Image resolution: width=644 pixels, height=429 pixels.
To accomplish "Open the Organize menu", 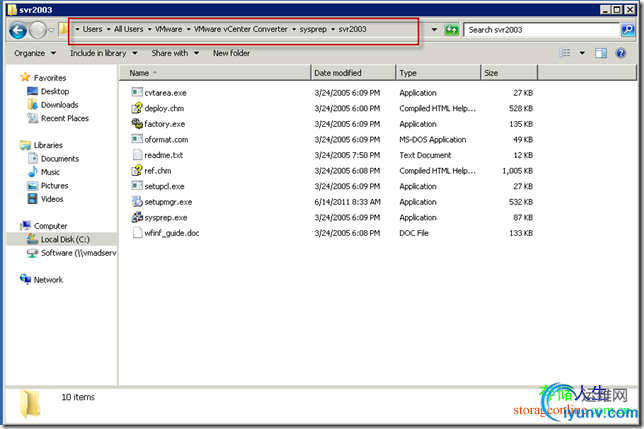I will (x=35, y=53).
